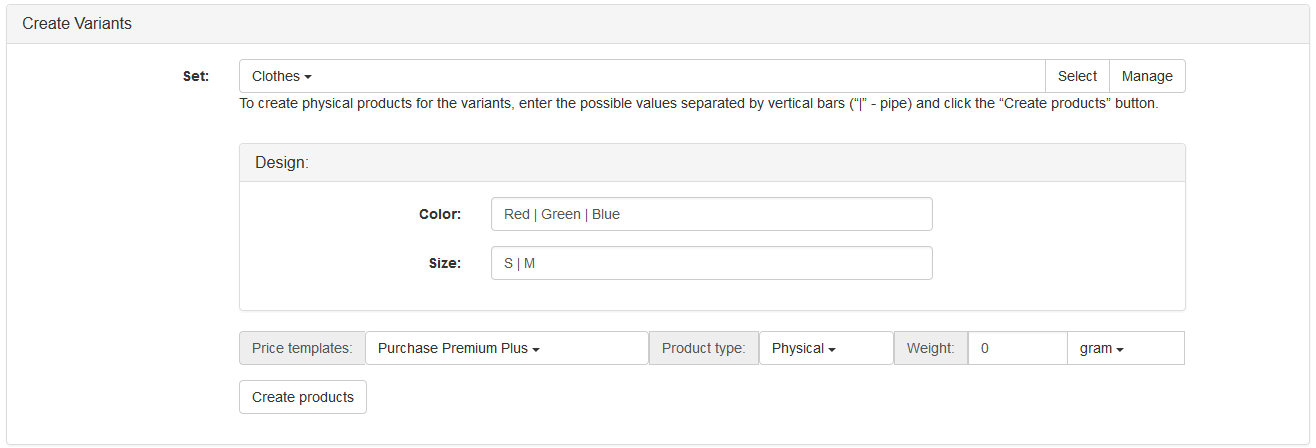Click the Price templates addon label

tap(302, 348)
